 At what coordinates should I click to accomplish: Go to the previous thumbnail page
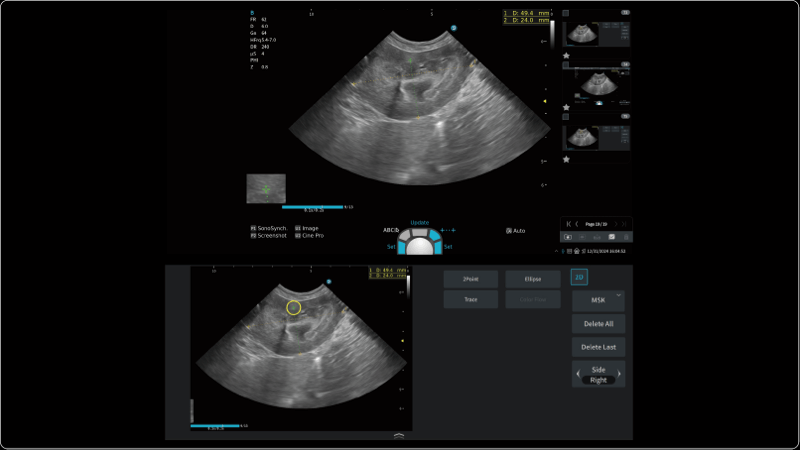tap(577, 224)
